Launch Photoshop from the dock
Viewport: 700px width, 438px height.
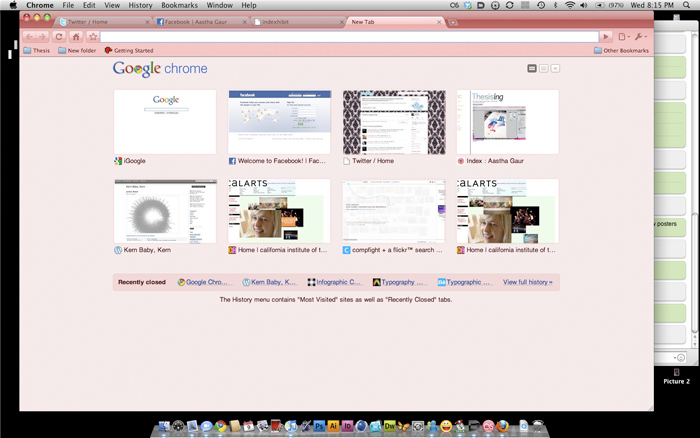[x=319, y=426]
